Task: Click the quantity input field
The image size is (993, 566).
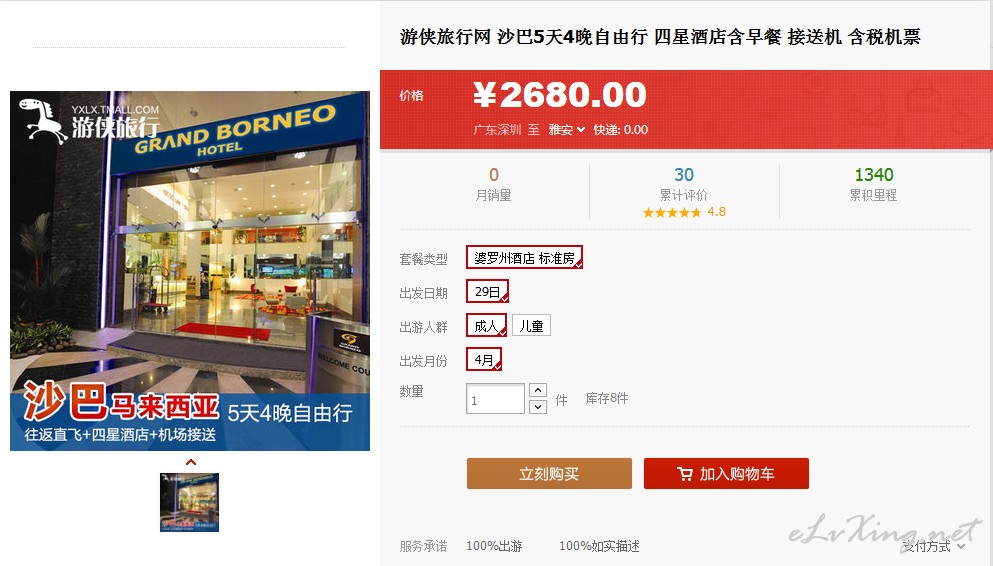Action: pos(495,399)
